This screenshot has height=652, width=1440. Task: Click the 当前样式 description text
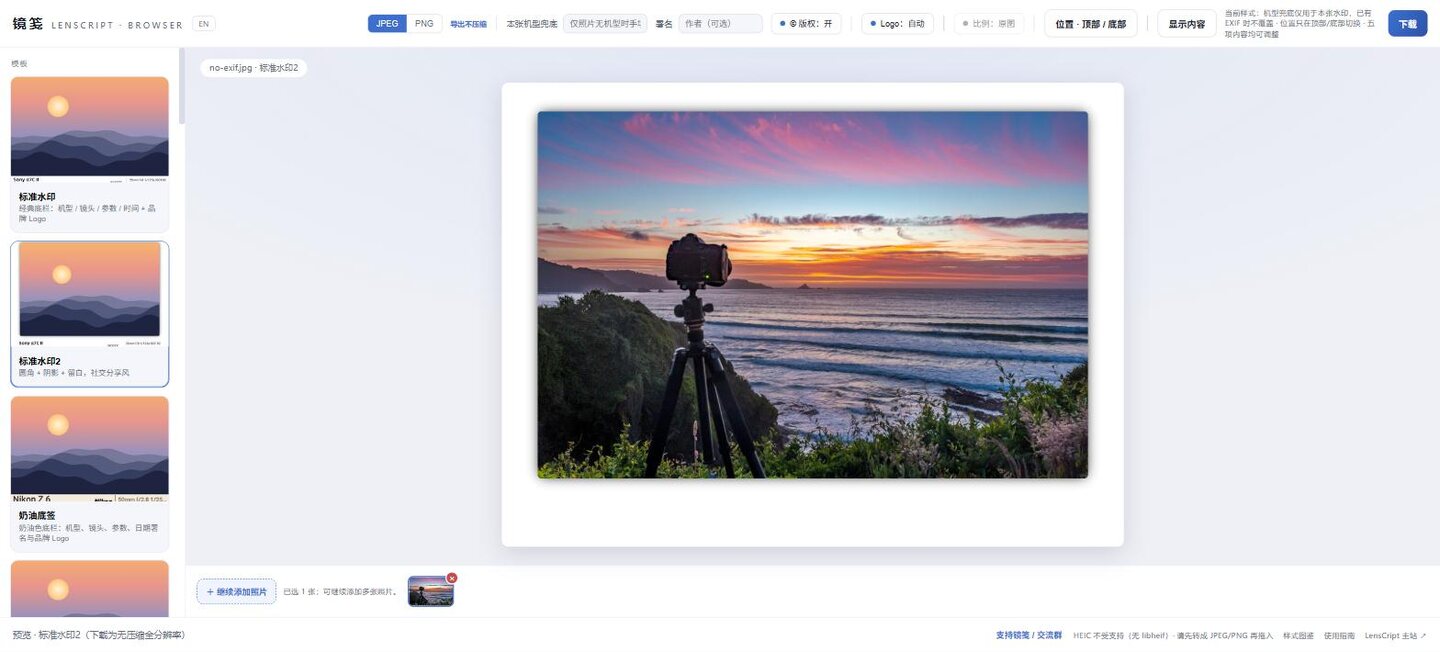tap(1300, 23)
